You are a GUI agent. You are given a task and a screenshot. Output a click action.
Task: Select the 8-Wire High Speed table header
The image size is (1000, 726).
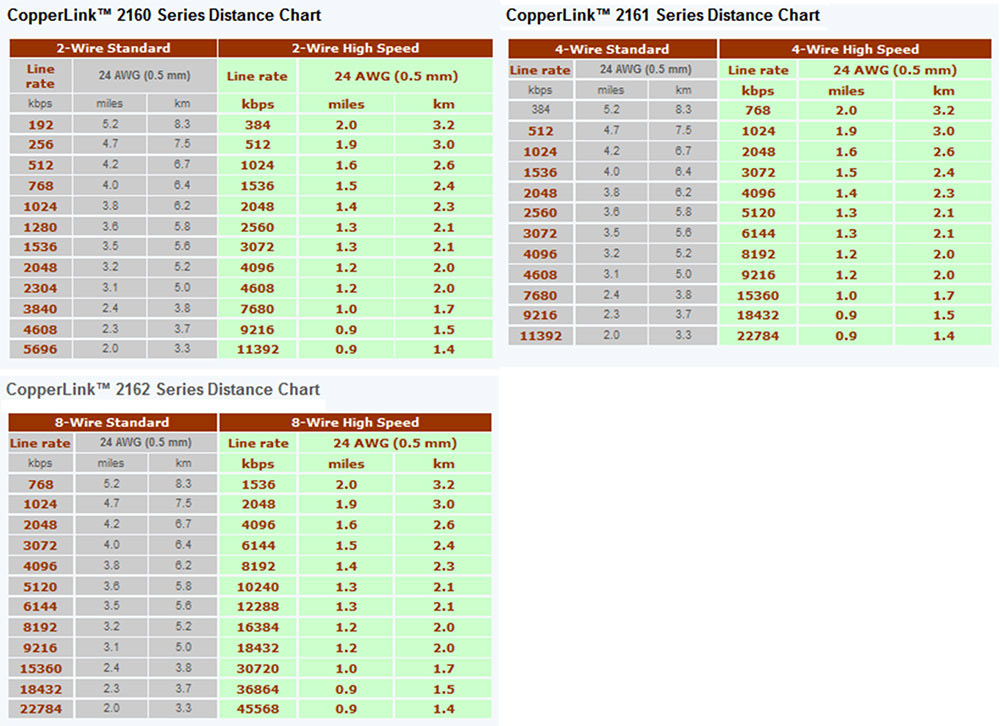click(355, 422)
